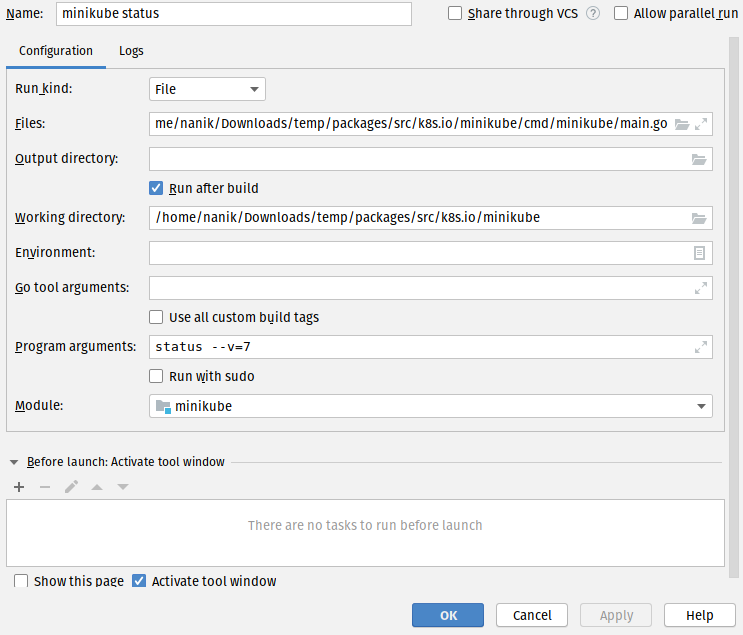Click folder browse icon in Files field
This screenshot has width=743, height=635.
pos(682,124)
